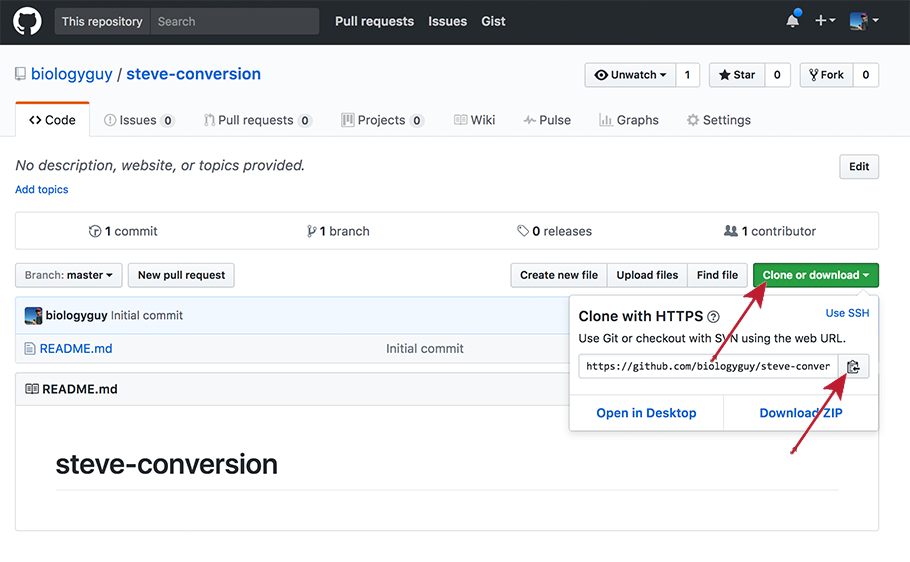Viewport: 910px width, 562px height.
Task: Click the GitHub Octocat logo
Action: 27,21
